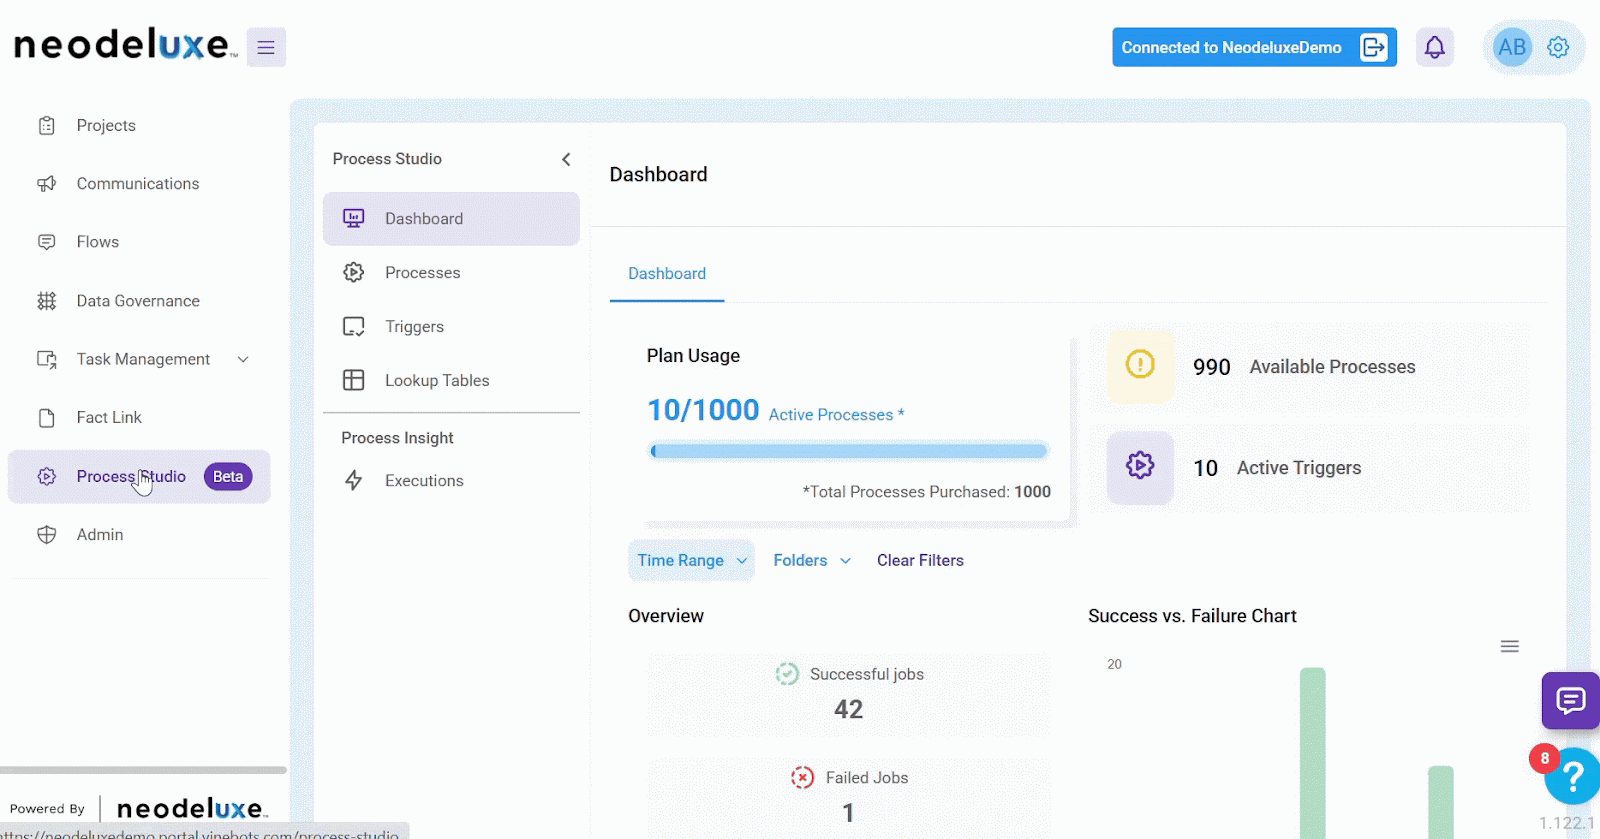
Task: Click the Plan Usage progress bar
Action: point(848,451)
